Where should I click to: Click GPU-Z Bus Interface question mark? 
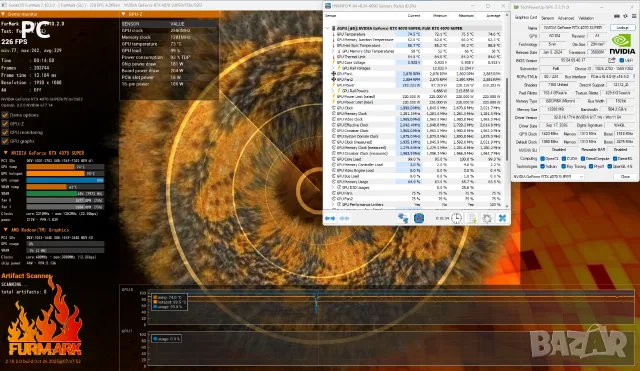tap(634, 76)
